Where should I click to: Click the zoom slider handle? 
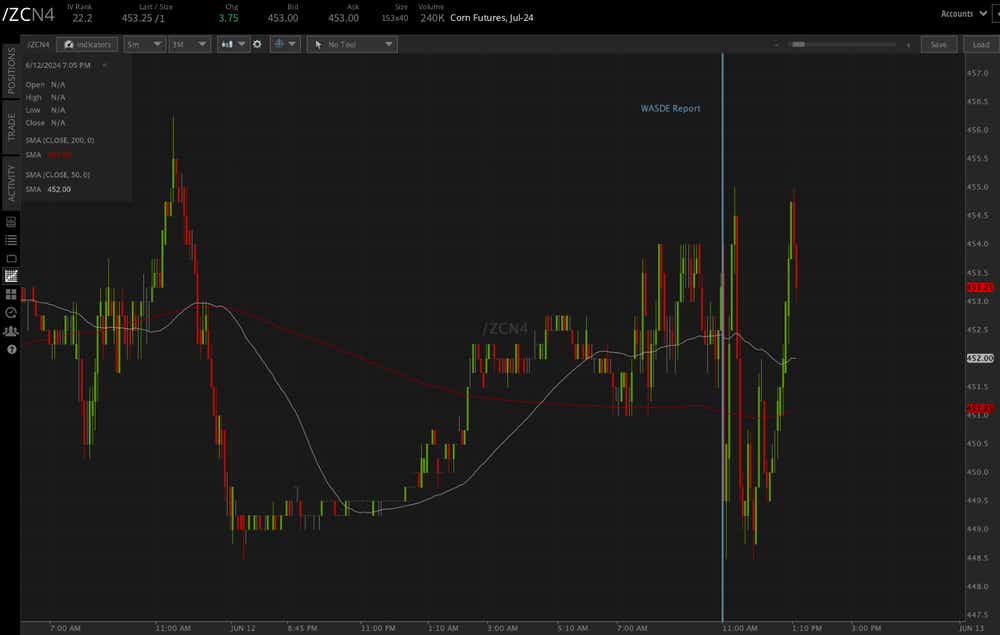tap(798, 44)
